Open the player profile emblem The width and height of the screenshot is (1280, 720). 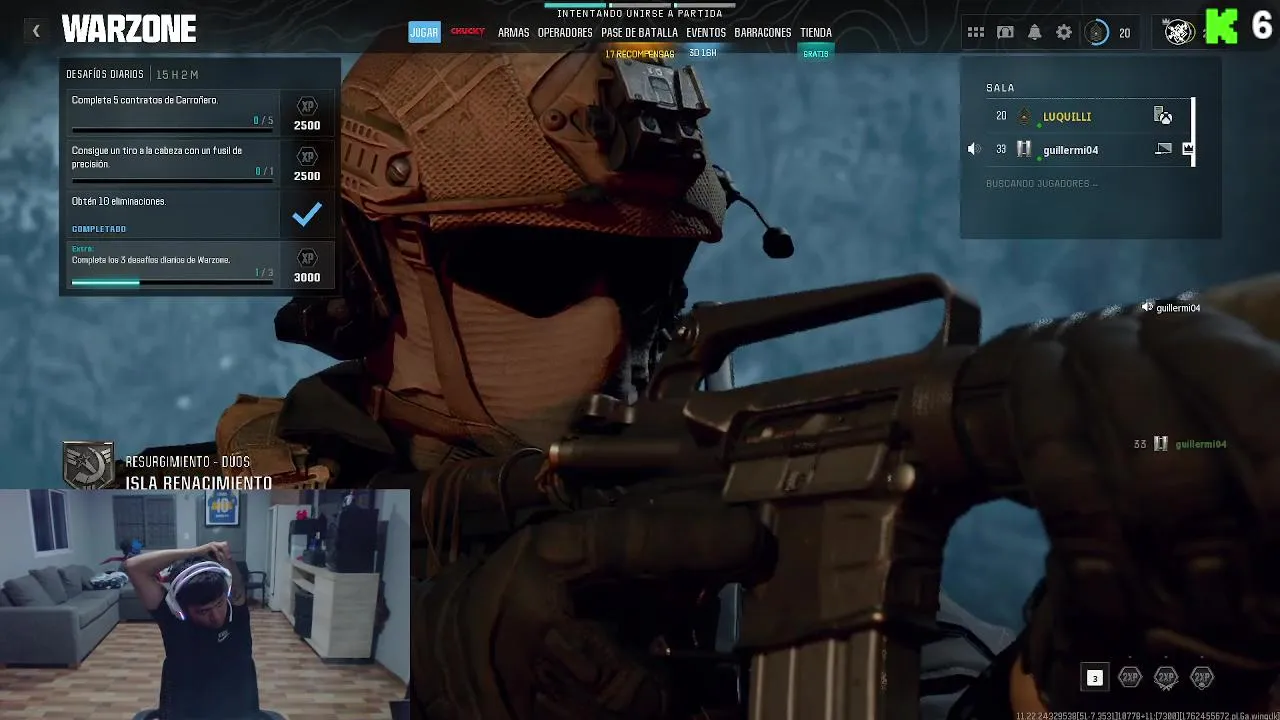pyautogui.click(x=1180, y=32)
